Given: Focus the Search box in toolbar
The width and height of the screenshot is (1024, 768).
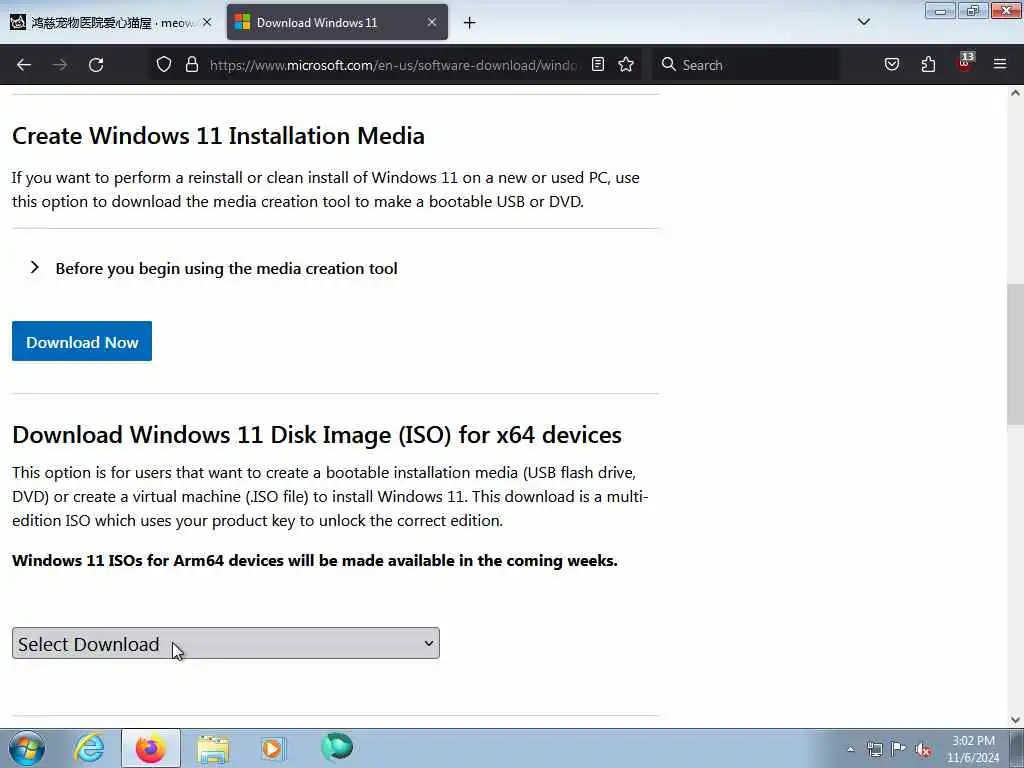Looking at the screenshot, I should click(746, 65).
